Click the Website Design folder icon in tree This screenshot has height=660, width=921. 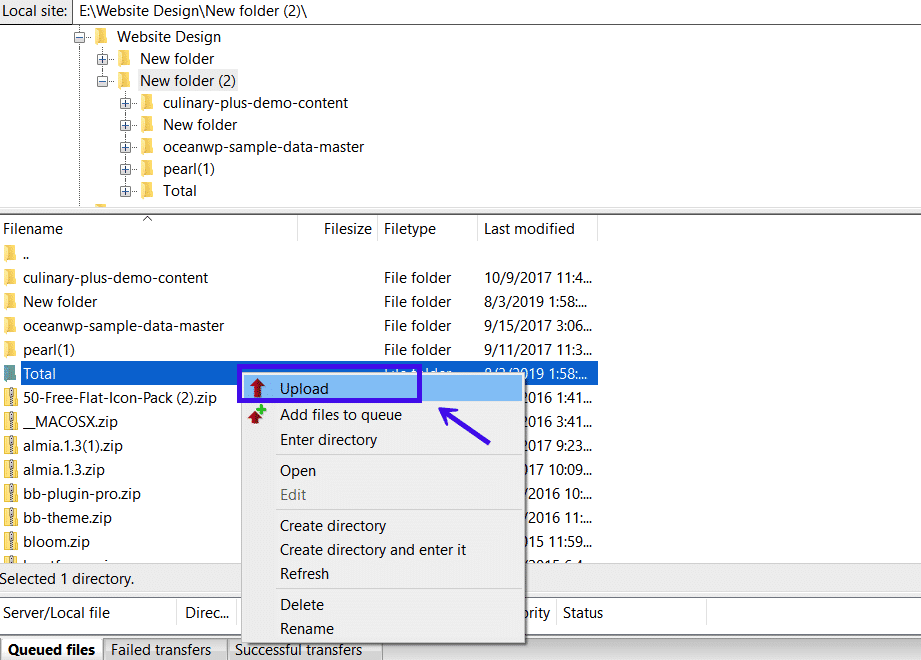coord(100,36)
